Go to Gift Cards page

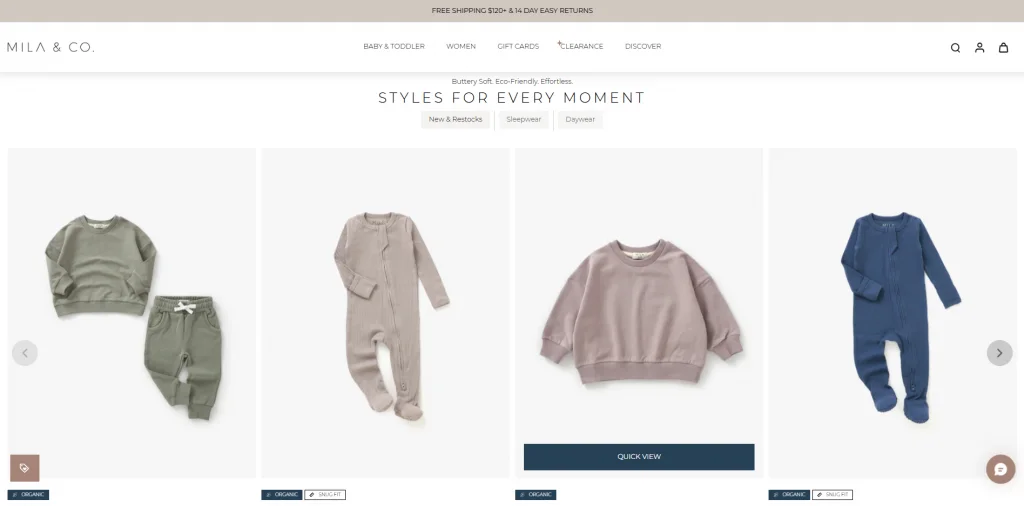coord(518,46)
